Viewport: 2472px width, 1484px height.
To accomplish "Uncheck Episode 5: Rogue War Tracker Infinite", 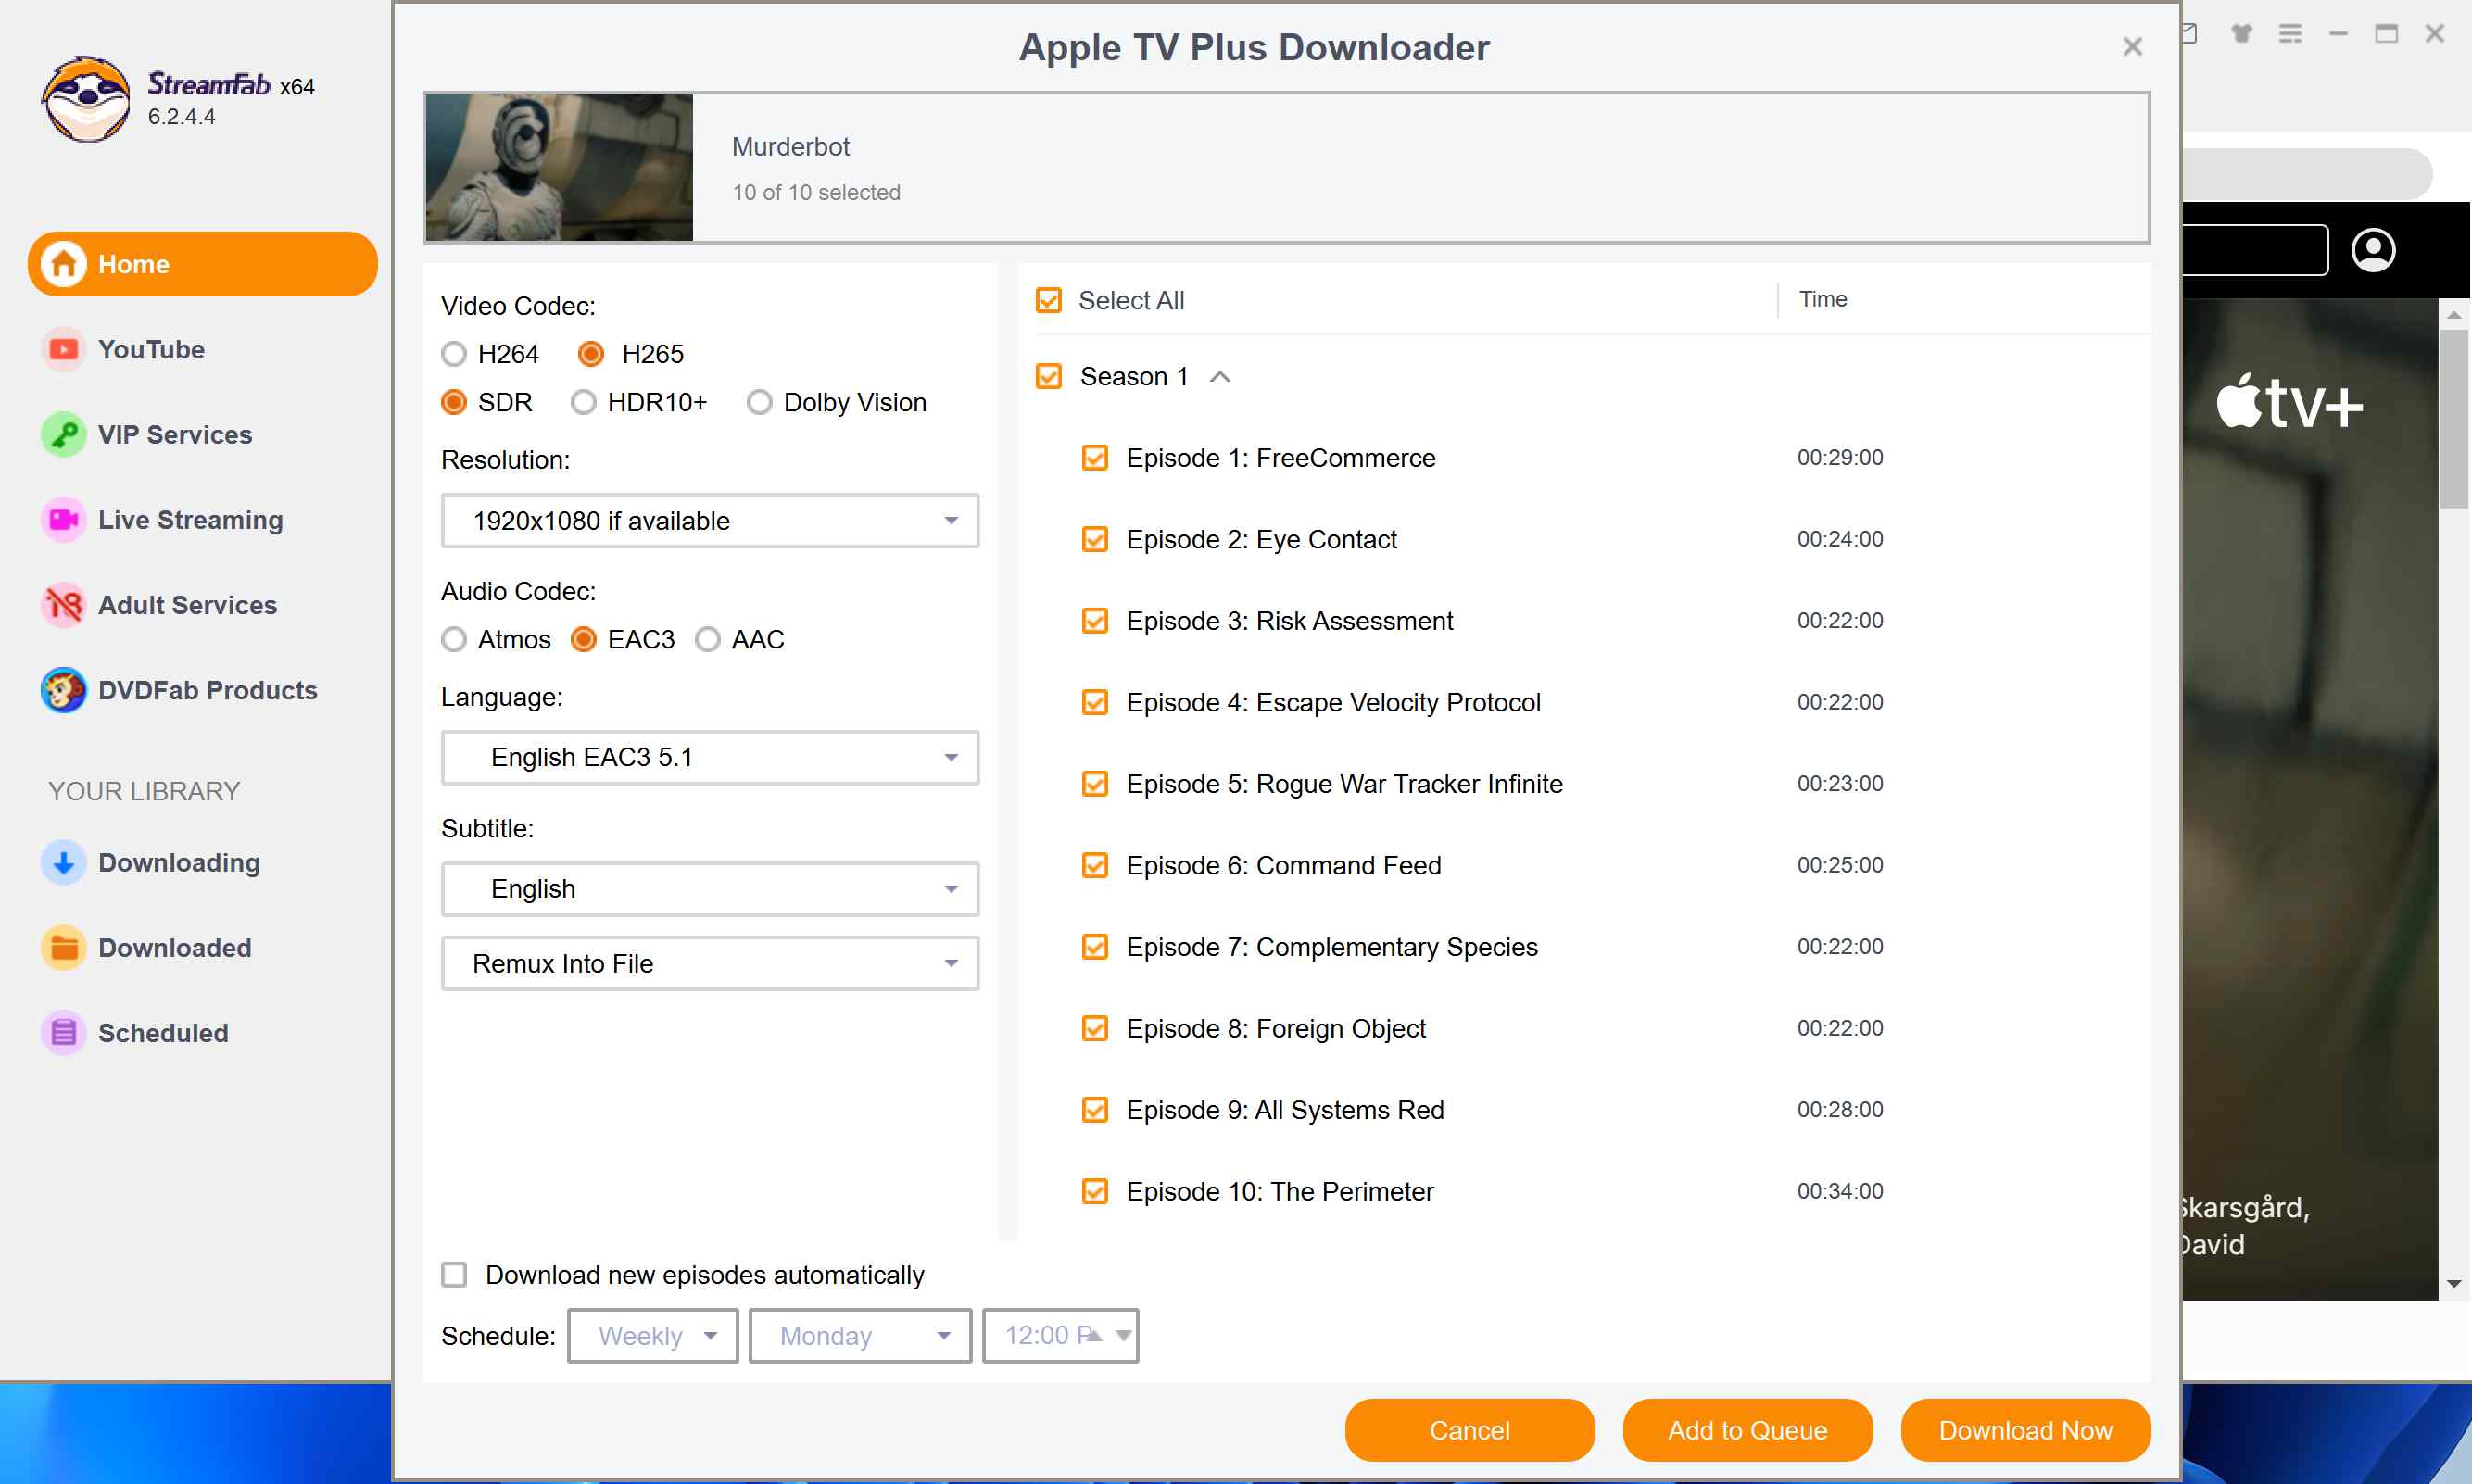I will pos(1094,783).
